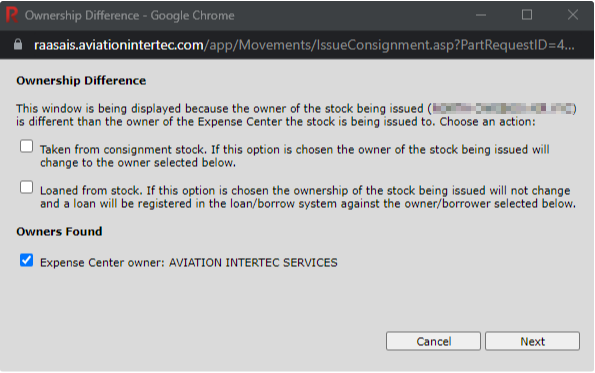Viewport: 595px width, 373px height.
Task: Click the red R application icon in title bar
Action: pos(12,15)
